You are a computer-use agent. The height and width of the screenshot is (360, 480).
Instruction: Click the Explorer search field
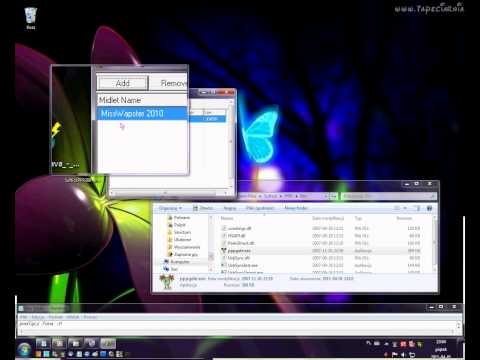click(x=388, y=196)
